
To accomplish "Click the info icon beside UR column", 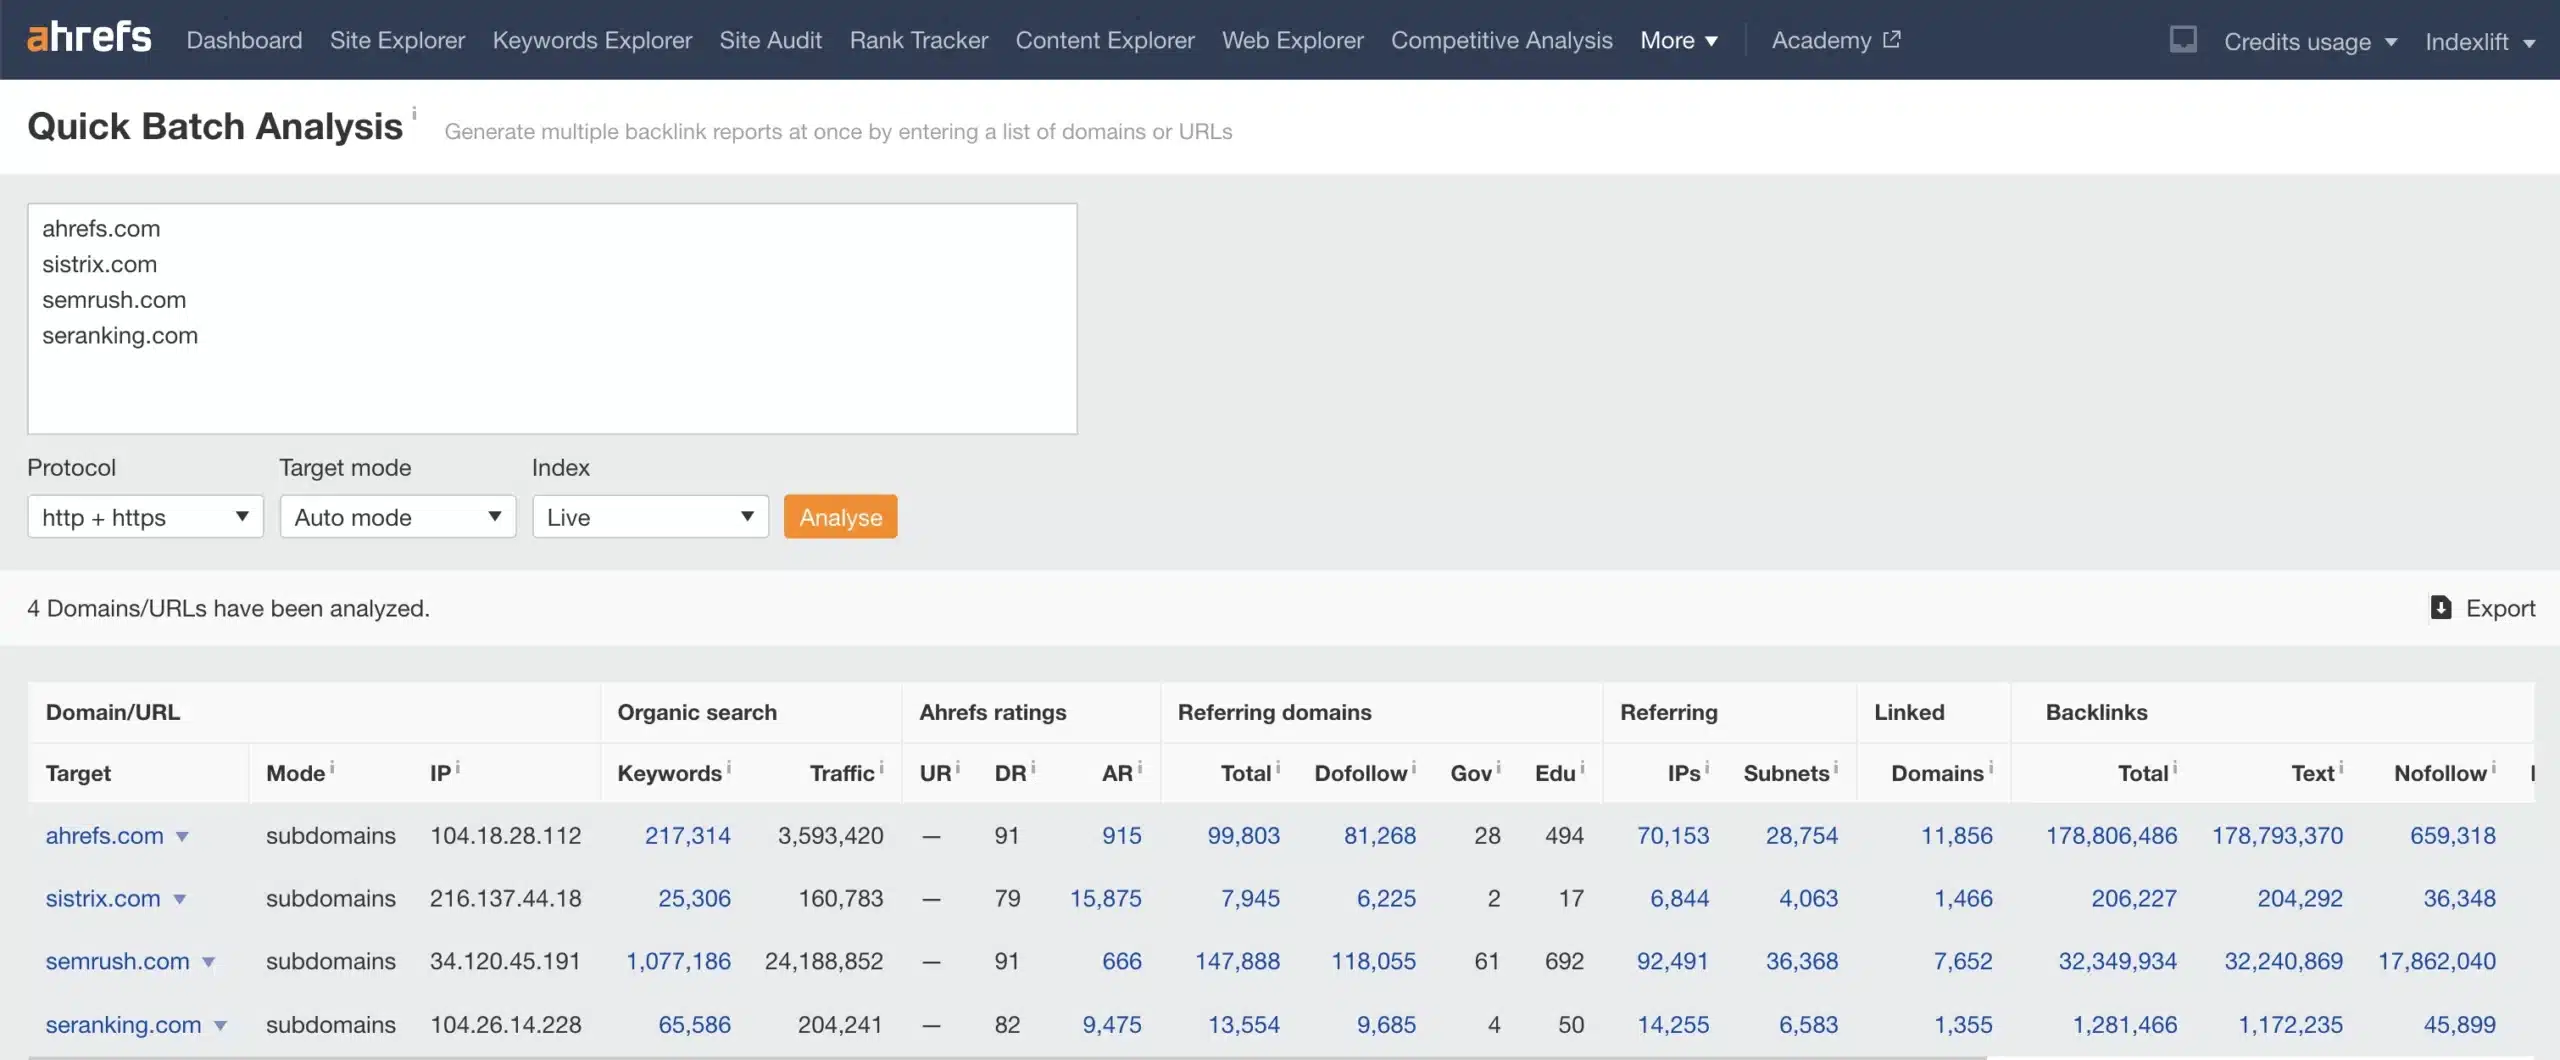I will tap(958, 768).
